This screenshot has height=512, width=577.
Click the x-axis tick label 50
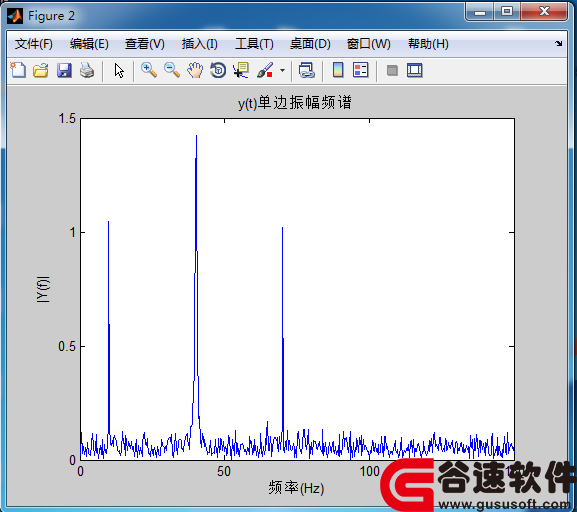(224, 472)
